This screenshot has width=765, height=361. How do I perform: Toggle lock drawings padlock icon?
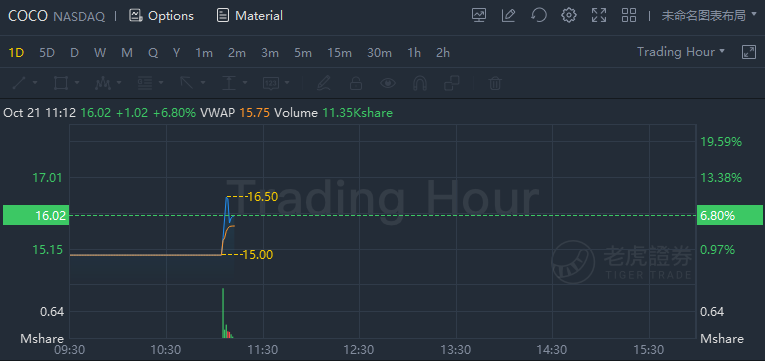pyautogui.click(x=356, y=83)
